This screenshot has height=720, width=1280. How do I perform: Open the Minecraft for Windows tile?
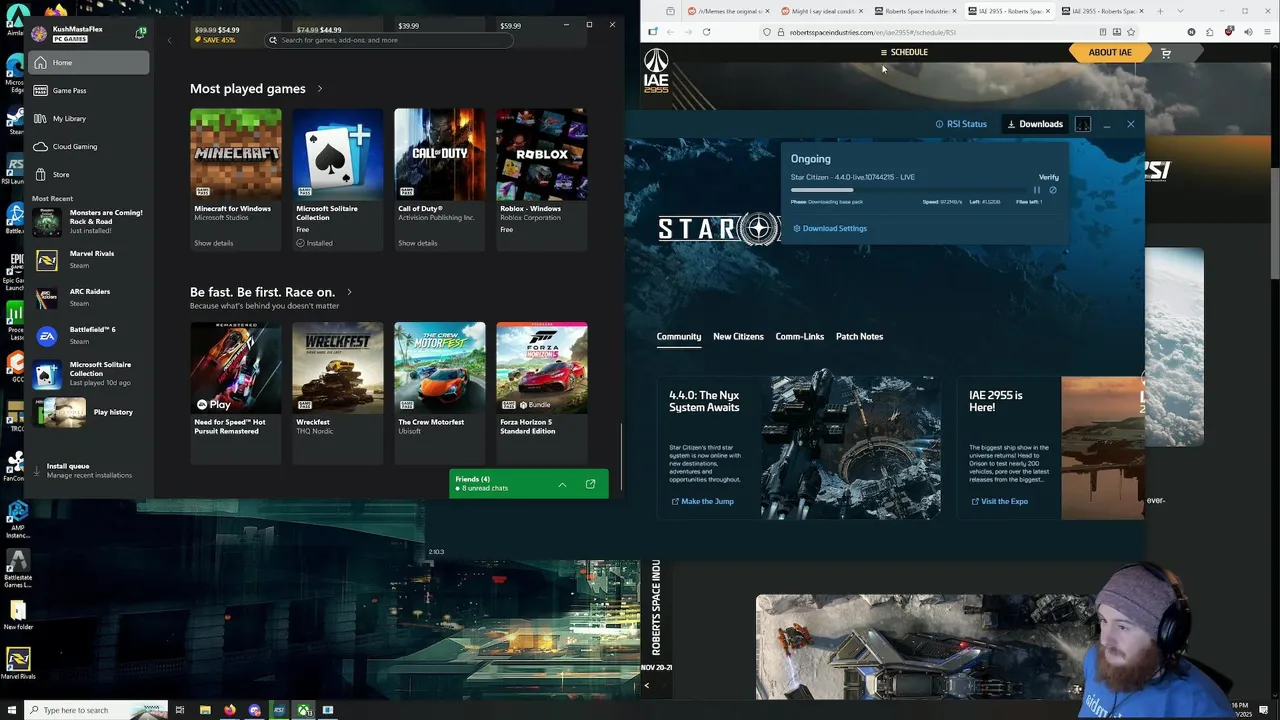[x=236, y=179]
